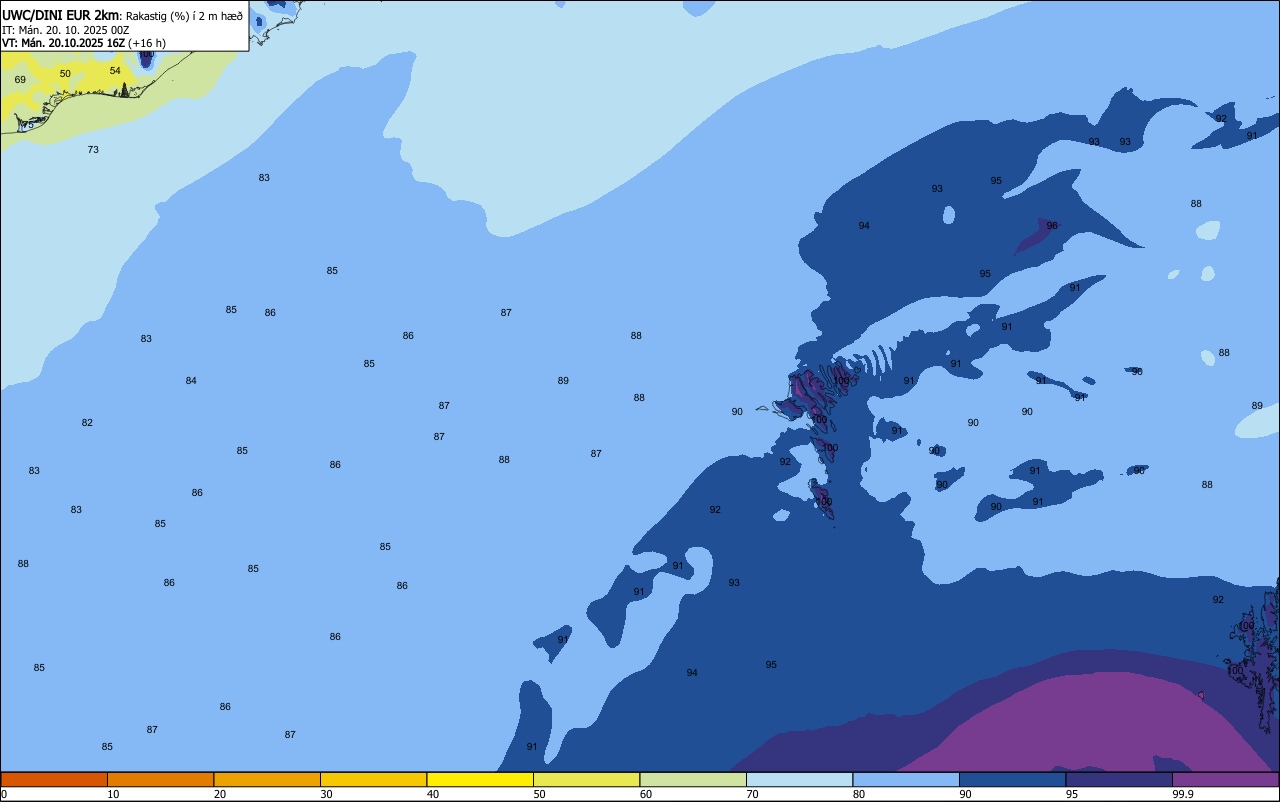Click the purple legend swatch above 99.9
This screenshot has width=1280, height=802.
[1225, 779]
